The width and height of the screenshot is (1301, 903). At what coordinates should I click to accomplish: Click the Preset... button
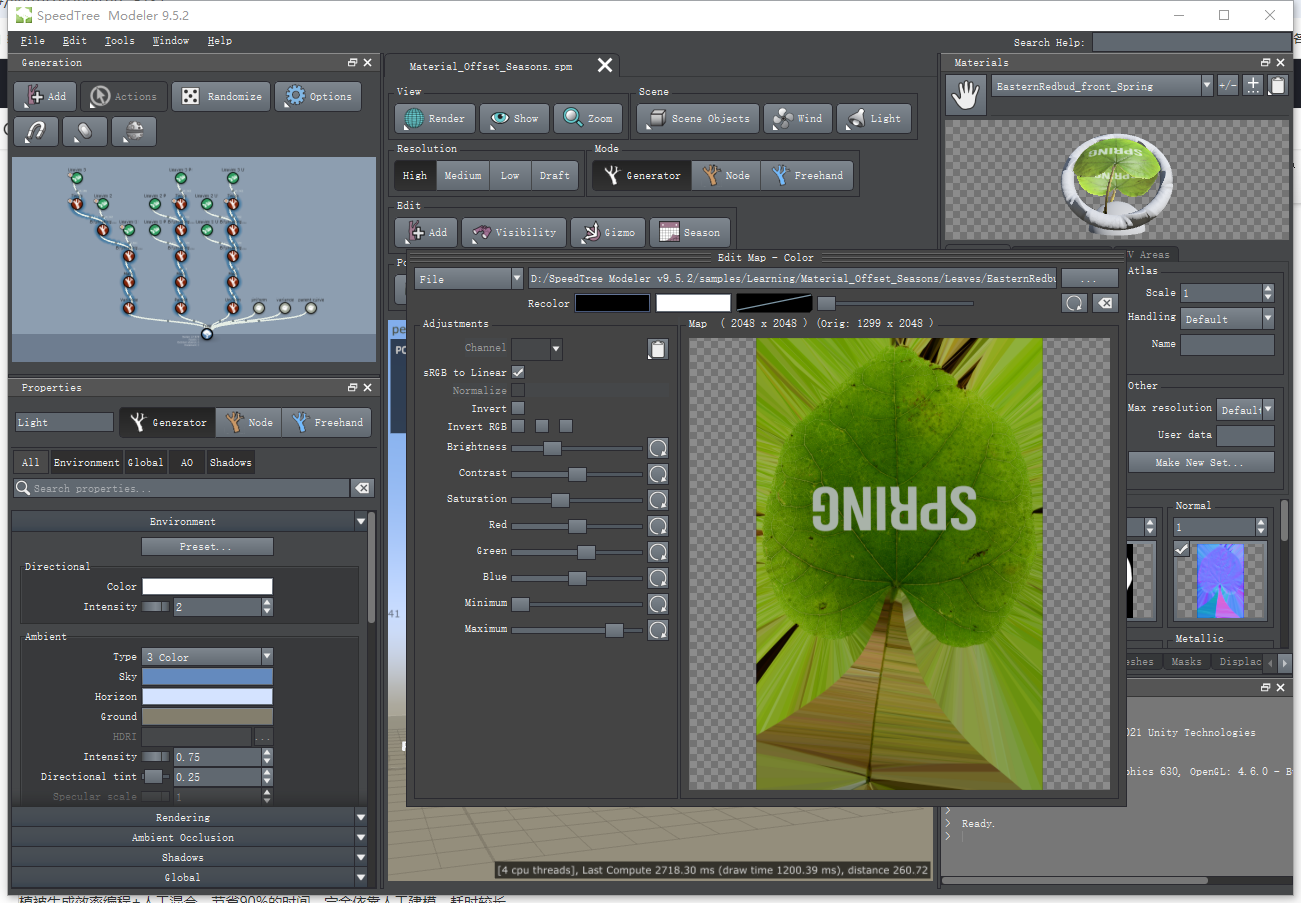[207, 547]
